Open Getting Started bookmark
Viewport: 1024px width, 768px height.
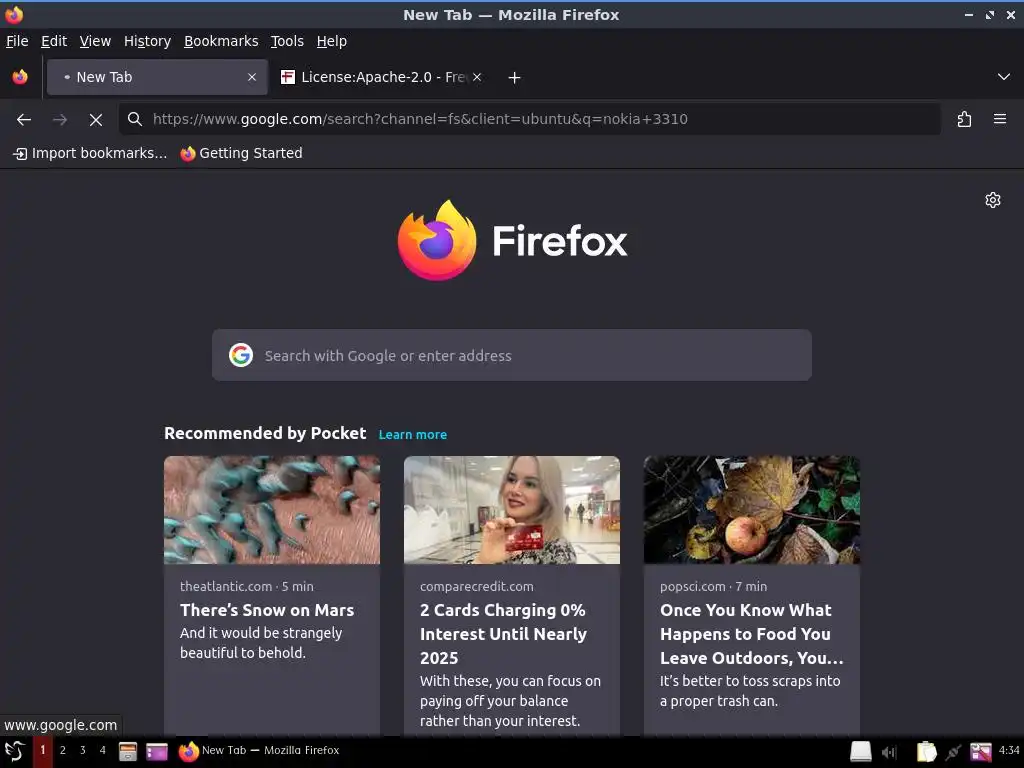(x=242, y=153)
